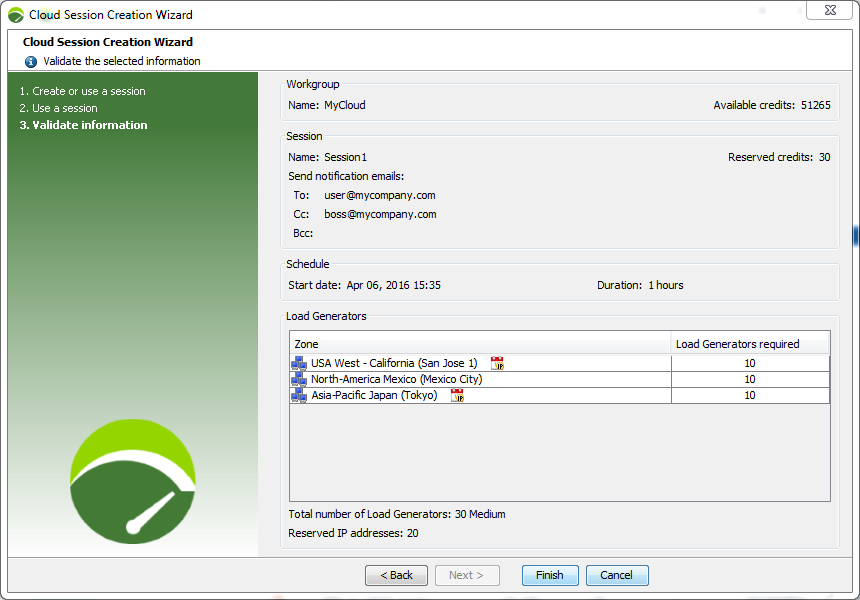Close the Cloud Session Creation Wizard window

coord(830,10)
